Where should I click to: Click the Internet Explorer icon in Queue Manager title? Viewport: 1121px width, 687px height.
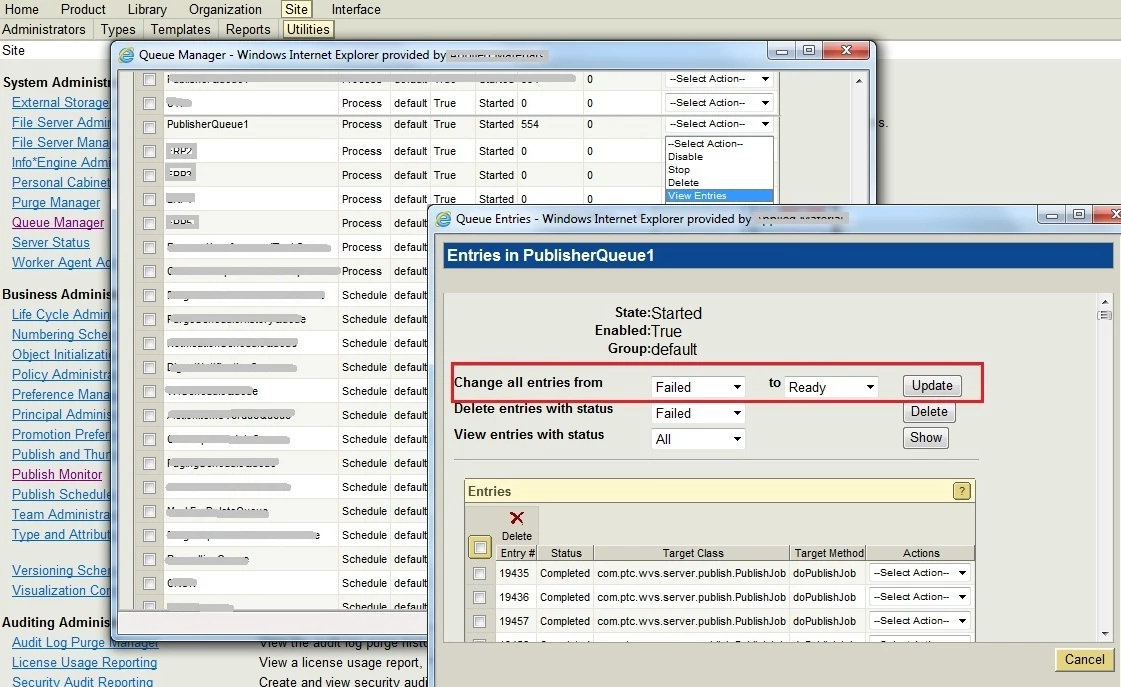point(127,55)
